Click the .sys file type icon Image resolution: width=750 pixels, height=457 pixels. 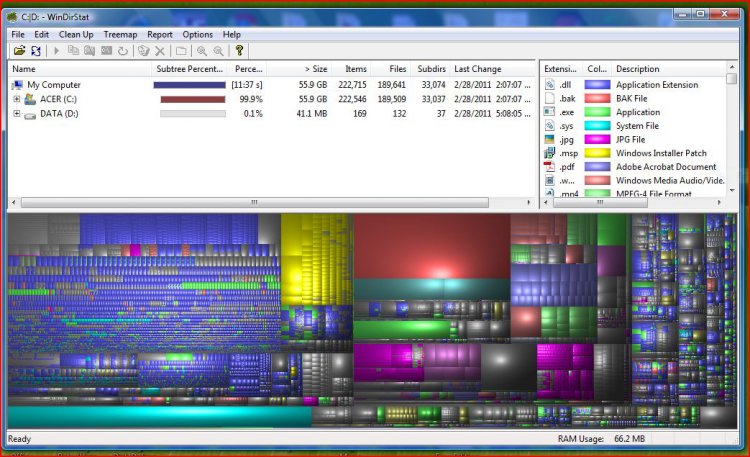click(550, 125)
